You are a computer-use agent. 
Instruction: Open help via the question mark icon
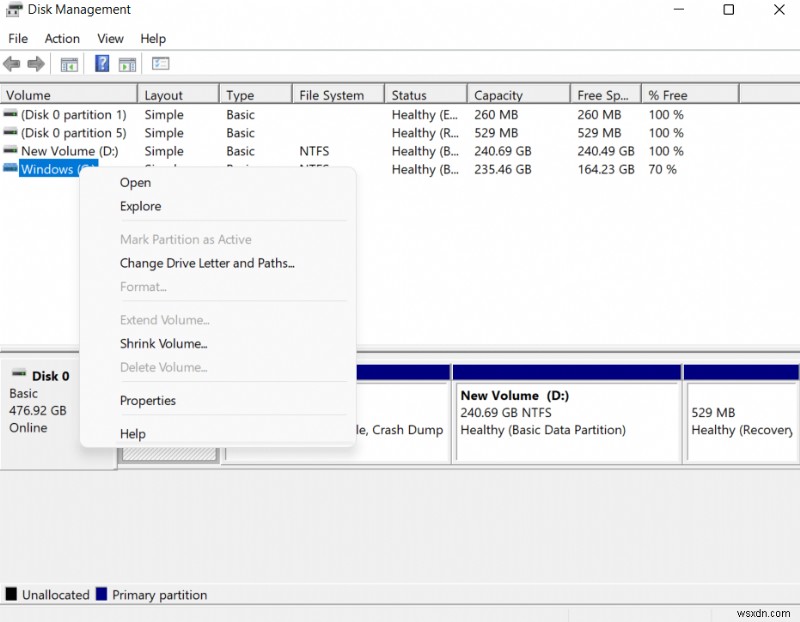pos(101,63)
